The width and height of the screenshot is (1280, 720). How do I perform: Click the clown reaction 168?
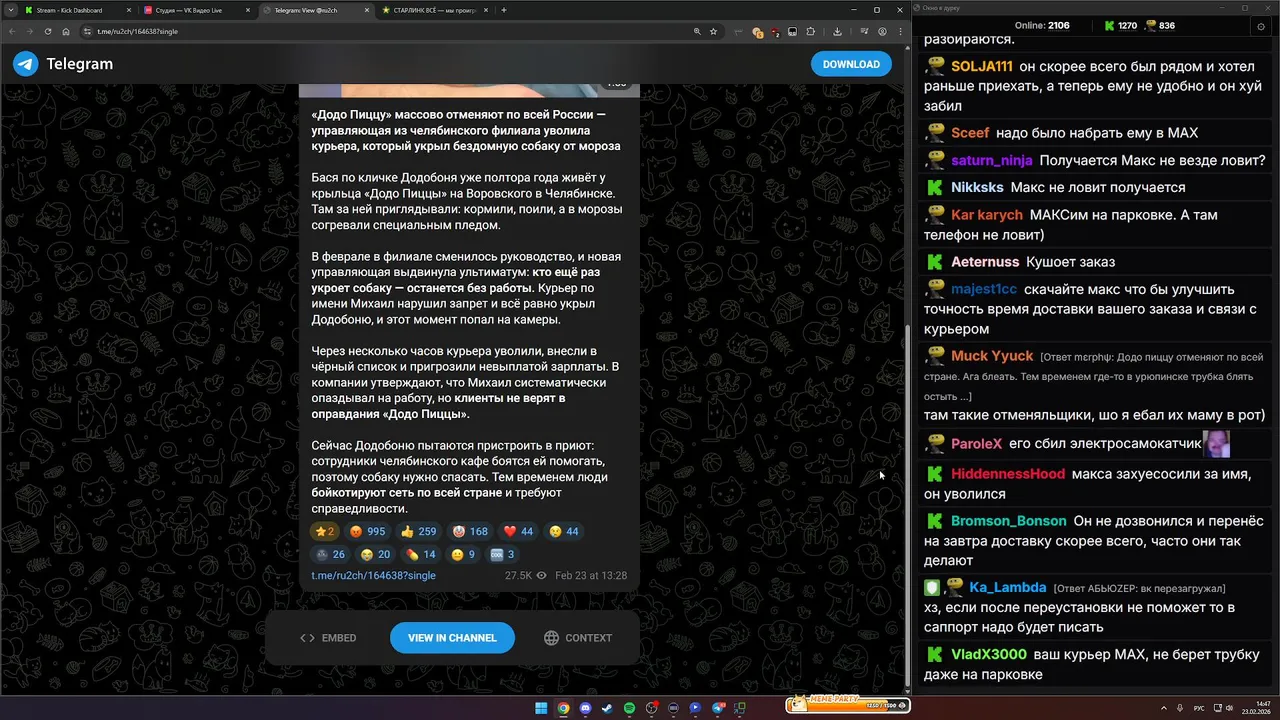pyautogui.click(x=470, y=532)
